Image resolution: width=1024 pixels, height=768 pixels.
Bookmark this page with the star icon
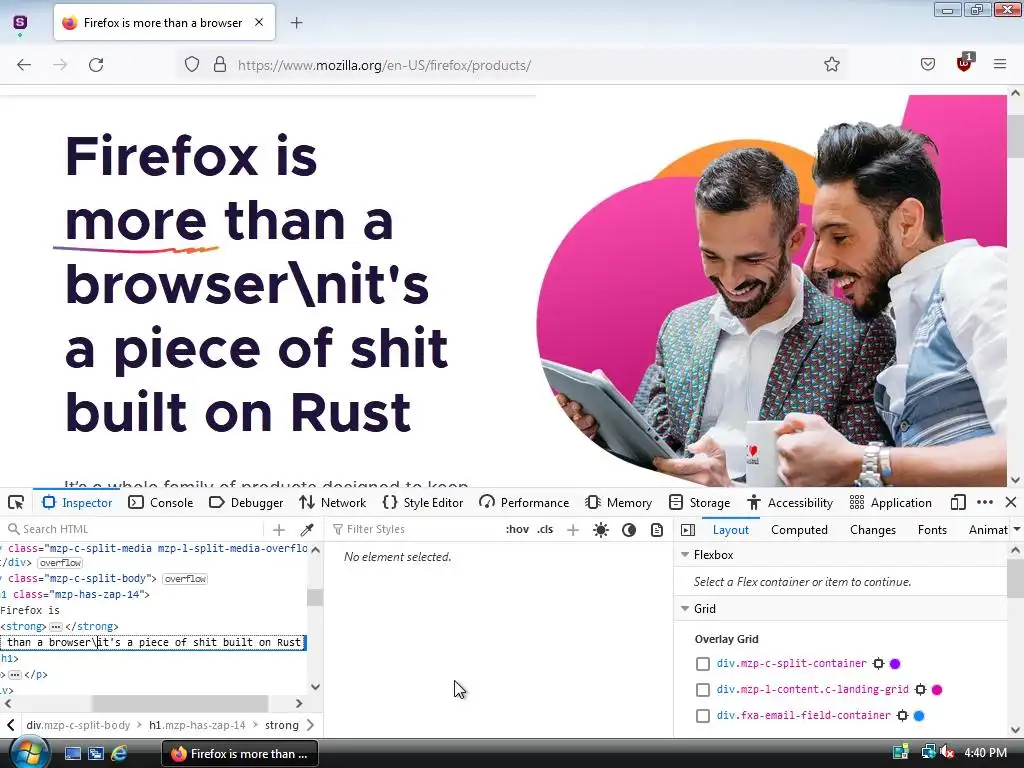(831, 64)
